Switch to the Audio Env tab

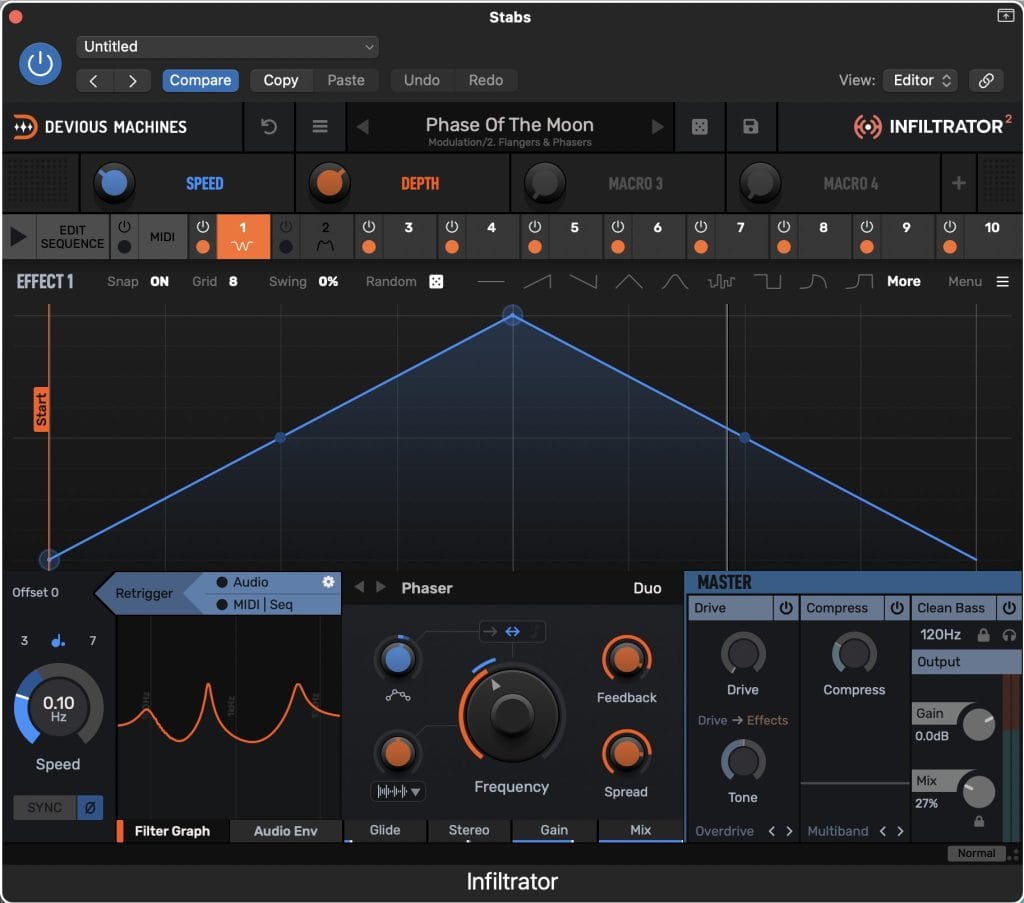[x=285, y=831]
